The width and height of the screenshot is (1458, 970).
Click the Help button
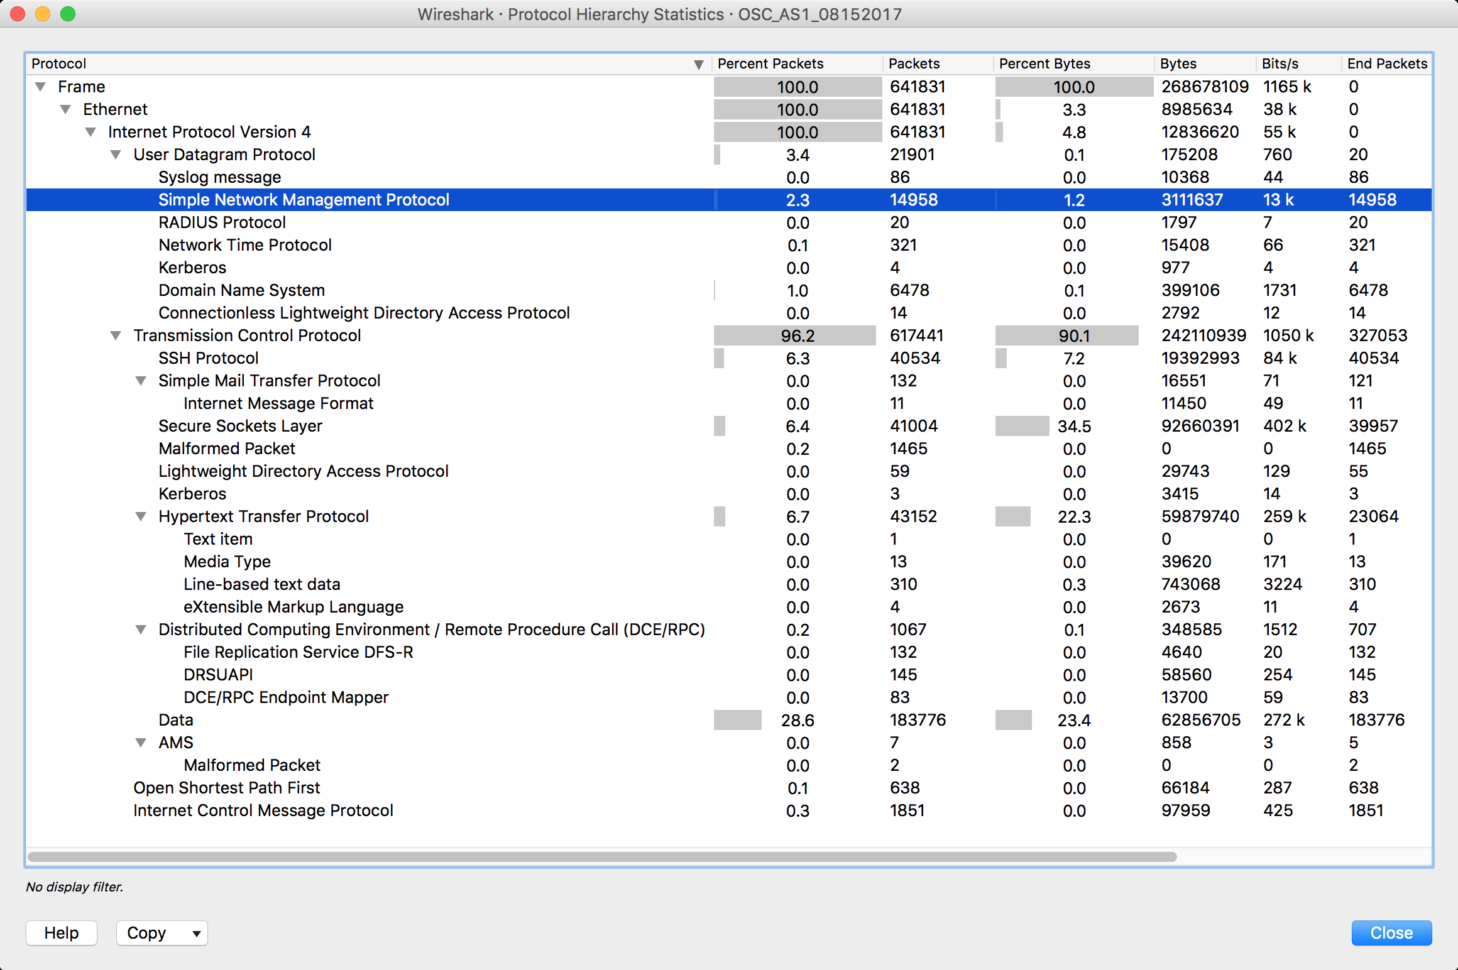[x=61, y=933]
